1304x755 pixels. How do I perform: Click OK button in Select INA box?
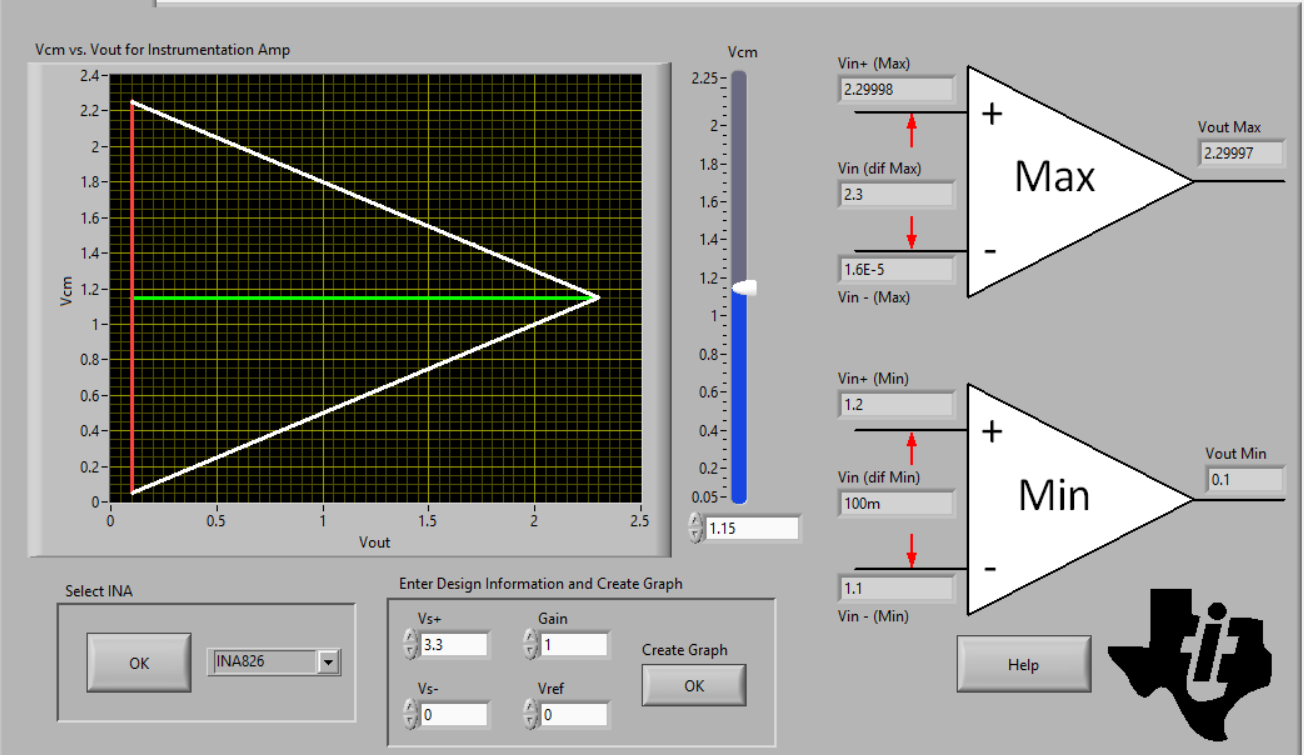pos(139,662)
